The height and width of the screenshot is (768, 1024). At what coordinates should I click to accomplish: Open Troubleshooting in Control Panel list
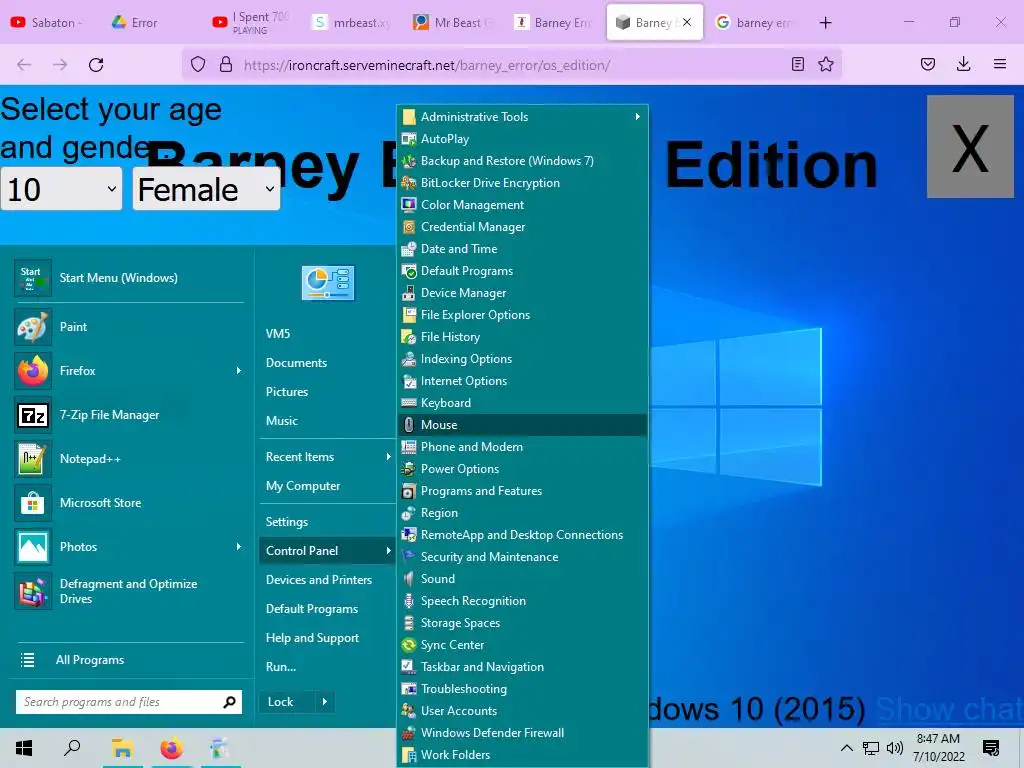click(x=522, y=689)
